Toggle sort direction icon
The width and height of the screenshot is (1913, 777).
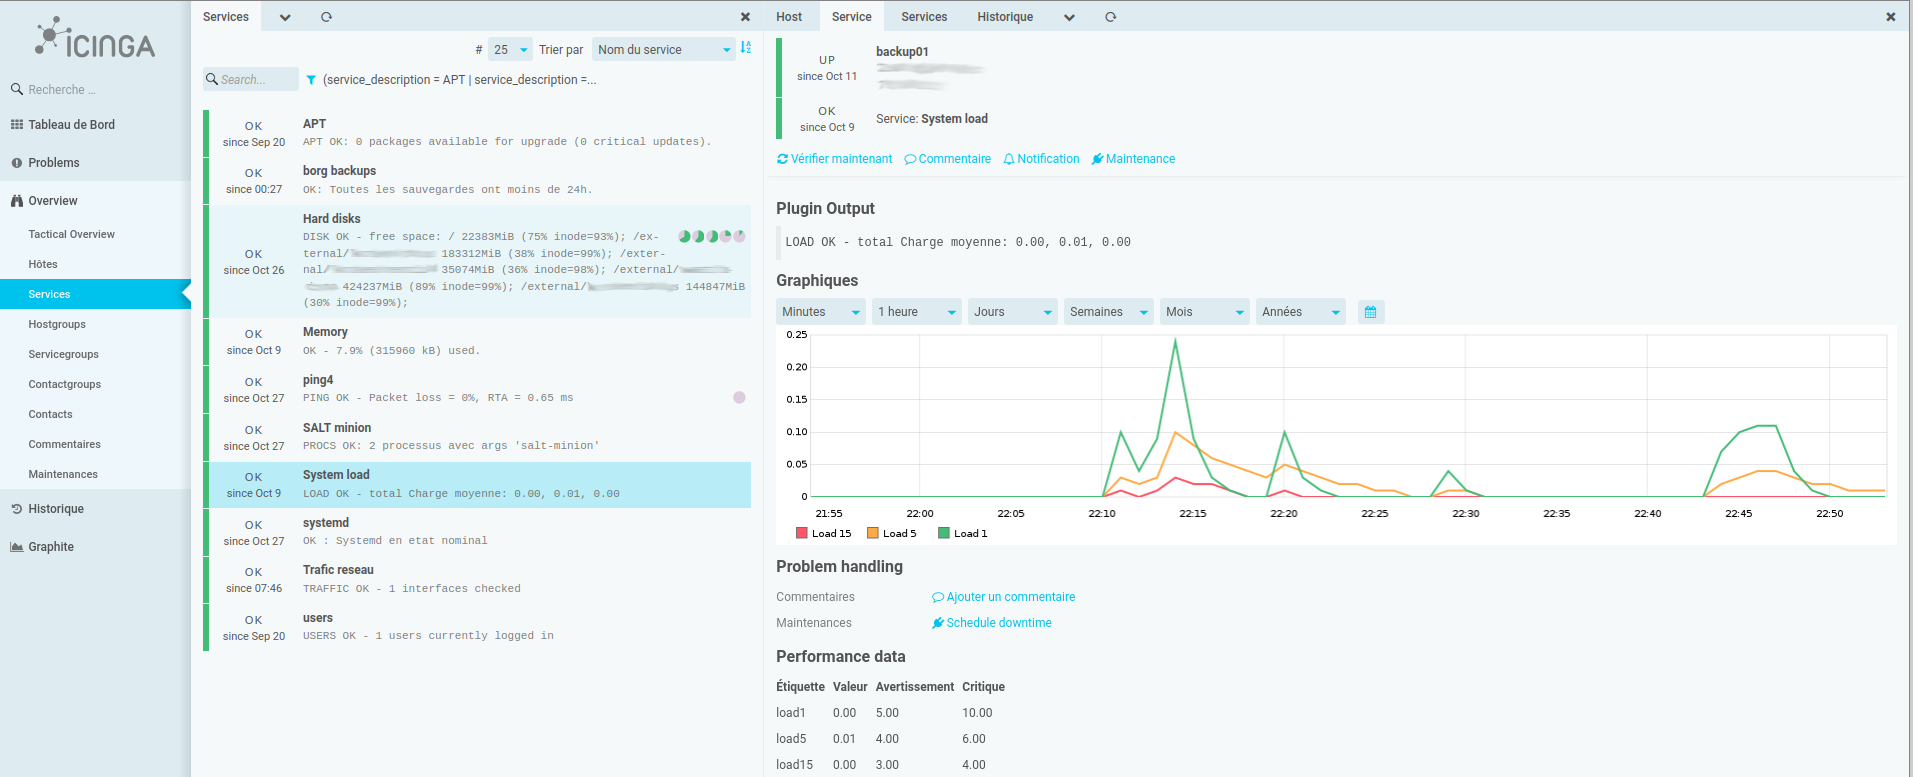click(x=746, y=48)
